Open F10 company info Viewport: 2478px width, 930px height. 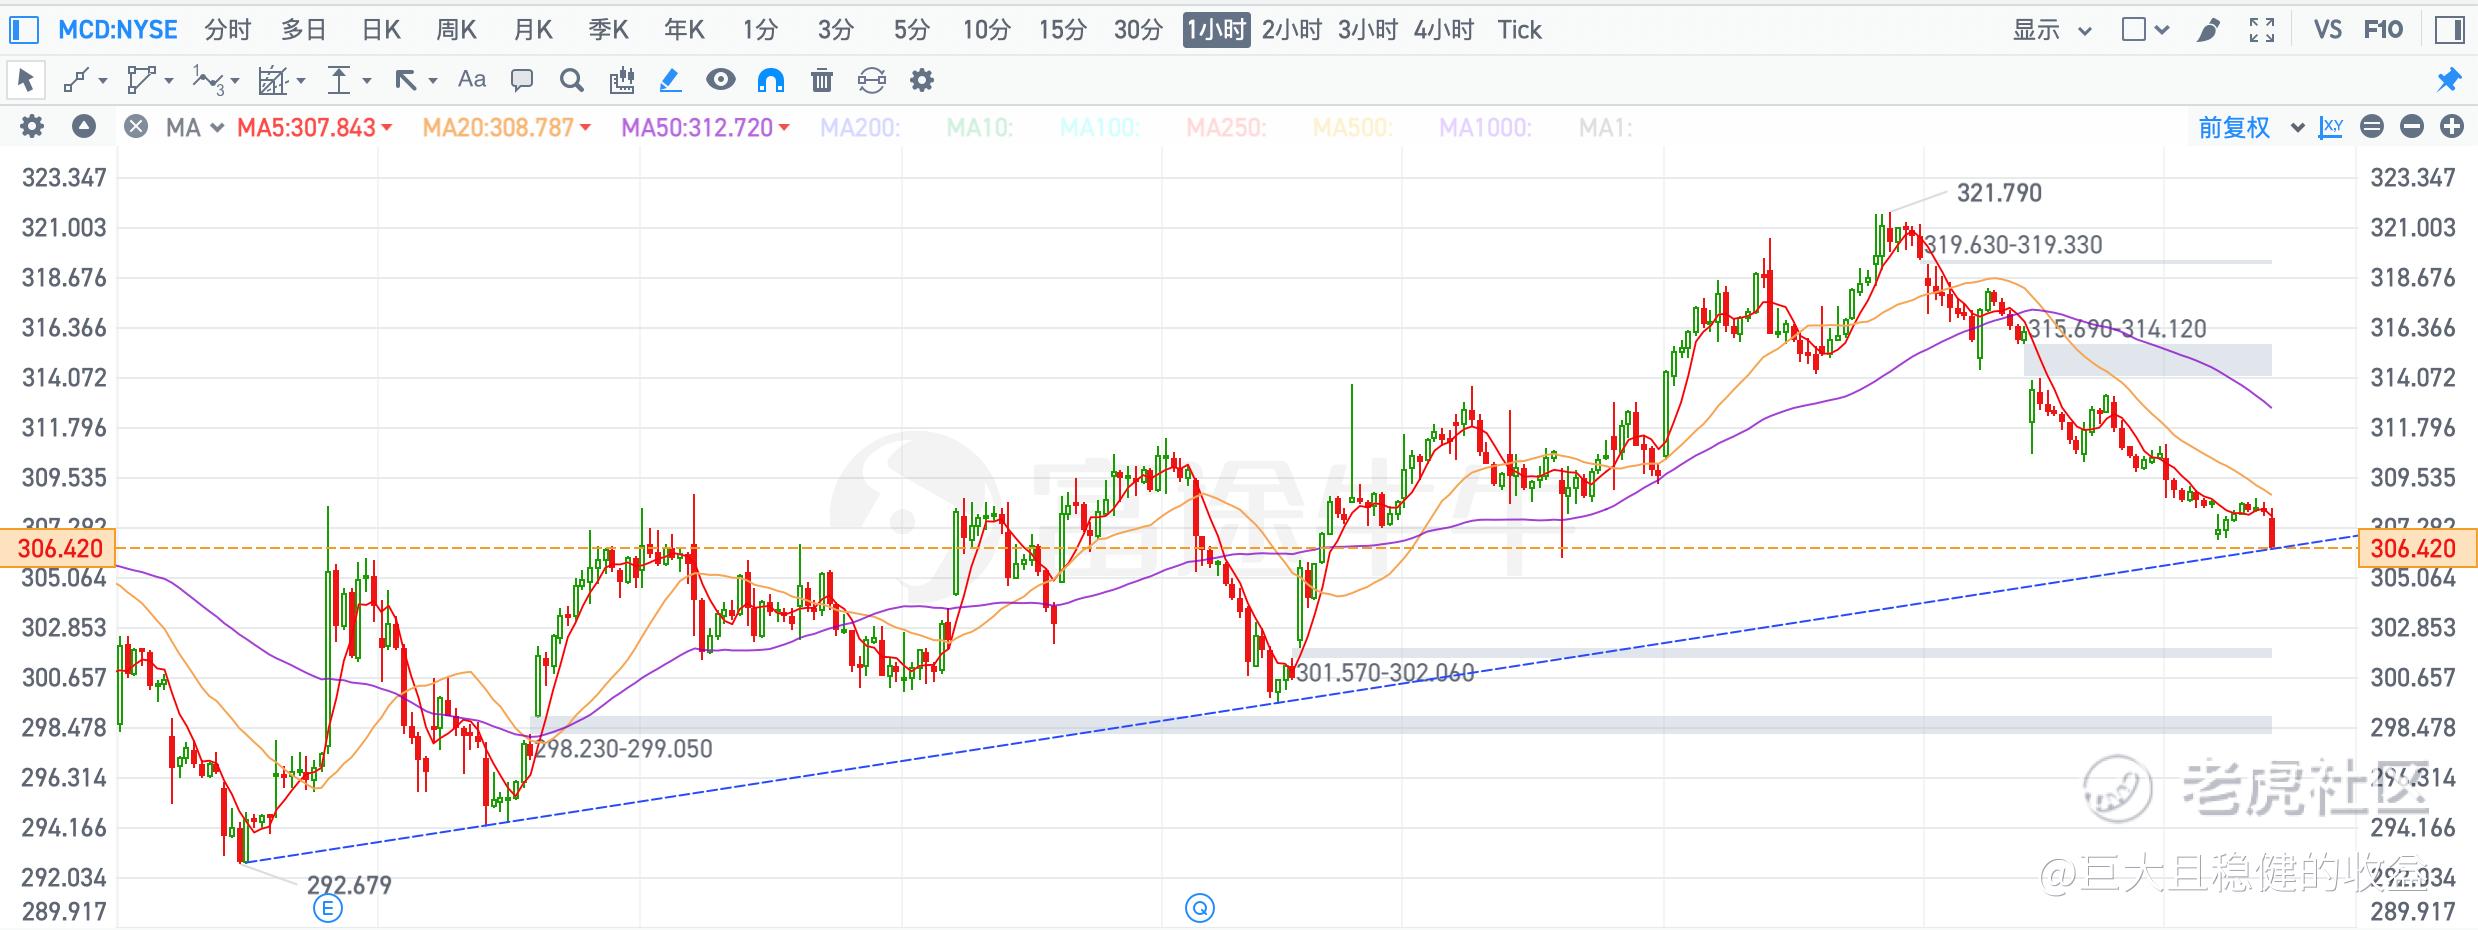click(2383, 30)
